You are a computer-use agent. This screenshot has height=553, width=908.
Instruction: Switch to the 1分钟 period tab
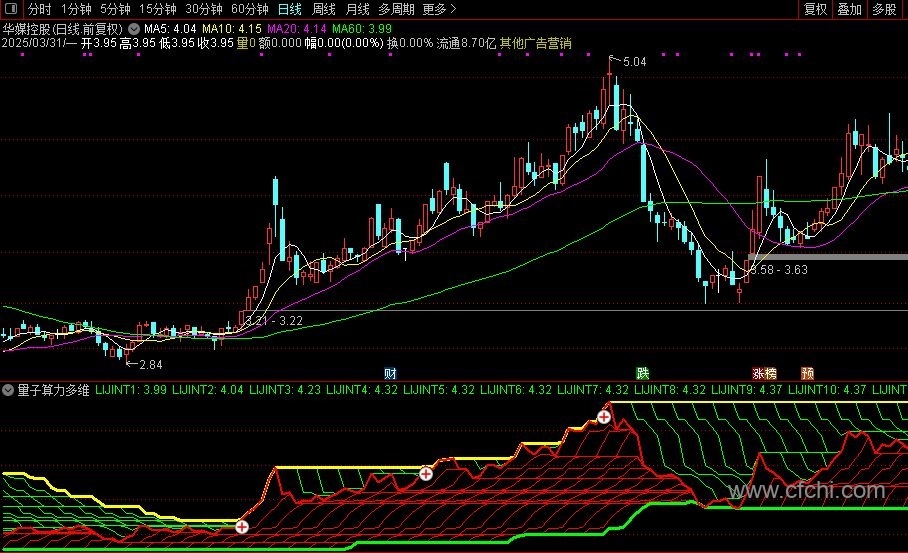point(76,9)
